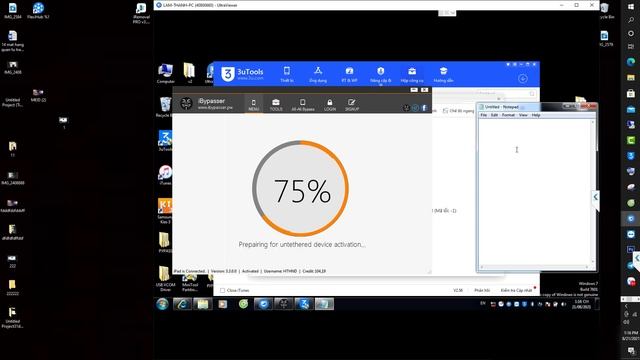This screenshot has height=360, width=640.
Task: Open the media player on the remote taskbar
Action: [222, 304]
